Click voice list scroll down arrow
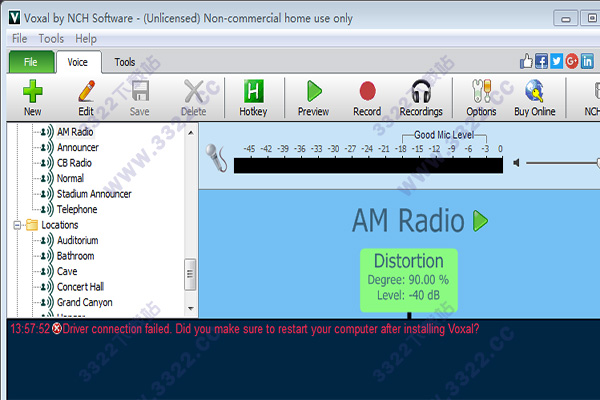This screenshot has height=400, width=600. coord(191,309)
